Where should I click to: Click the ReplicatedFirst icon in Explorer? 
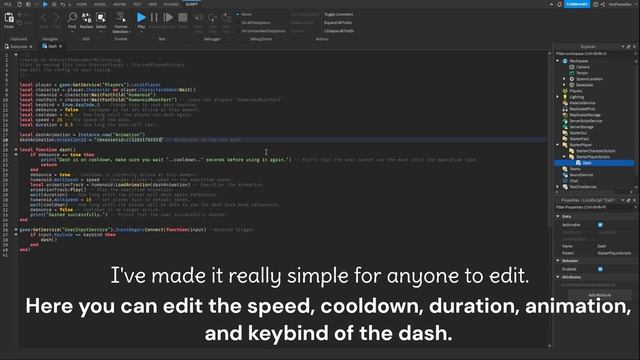click(565, 109)
